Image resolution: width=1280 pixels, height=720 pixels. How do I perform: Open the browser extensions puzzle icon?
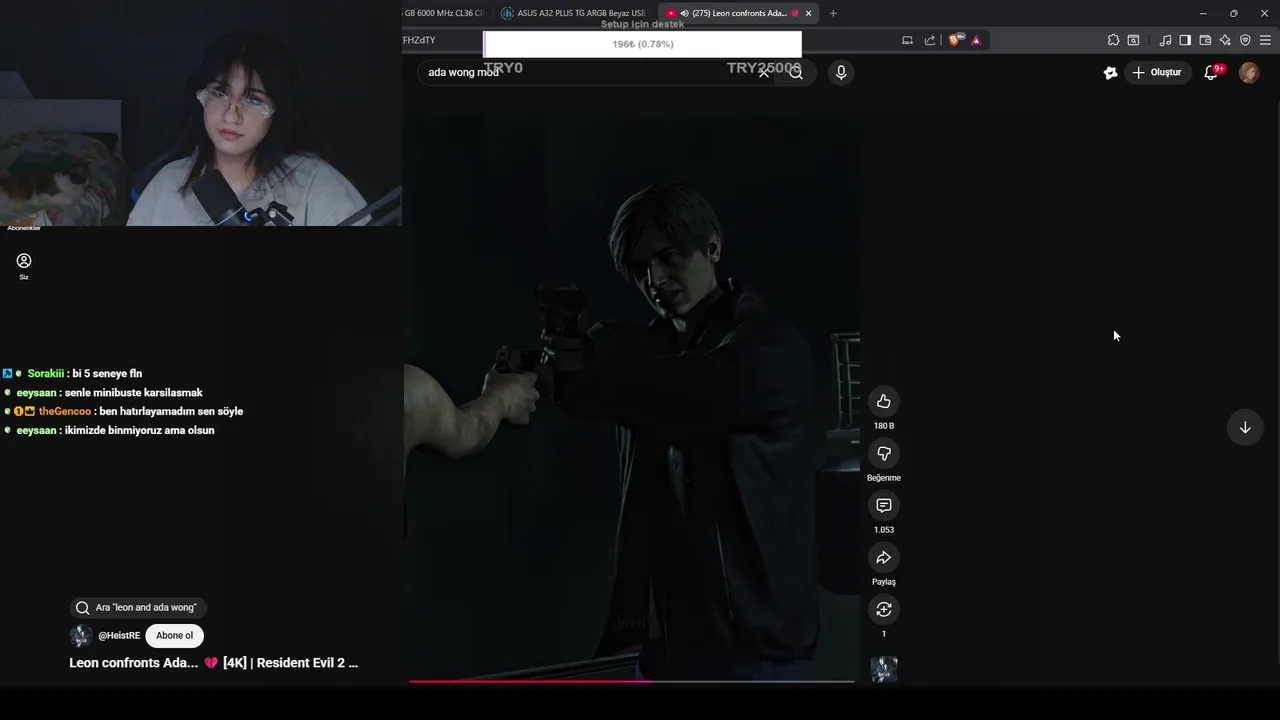tap(1113, 40)
